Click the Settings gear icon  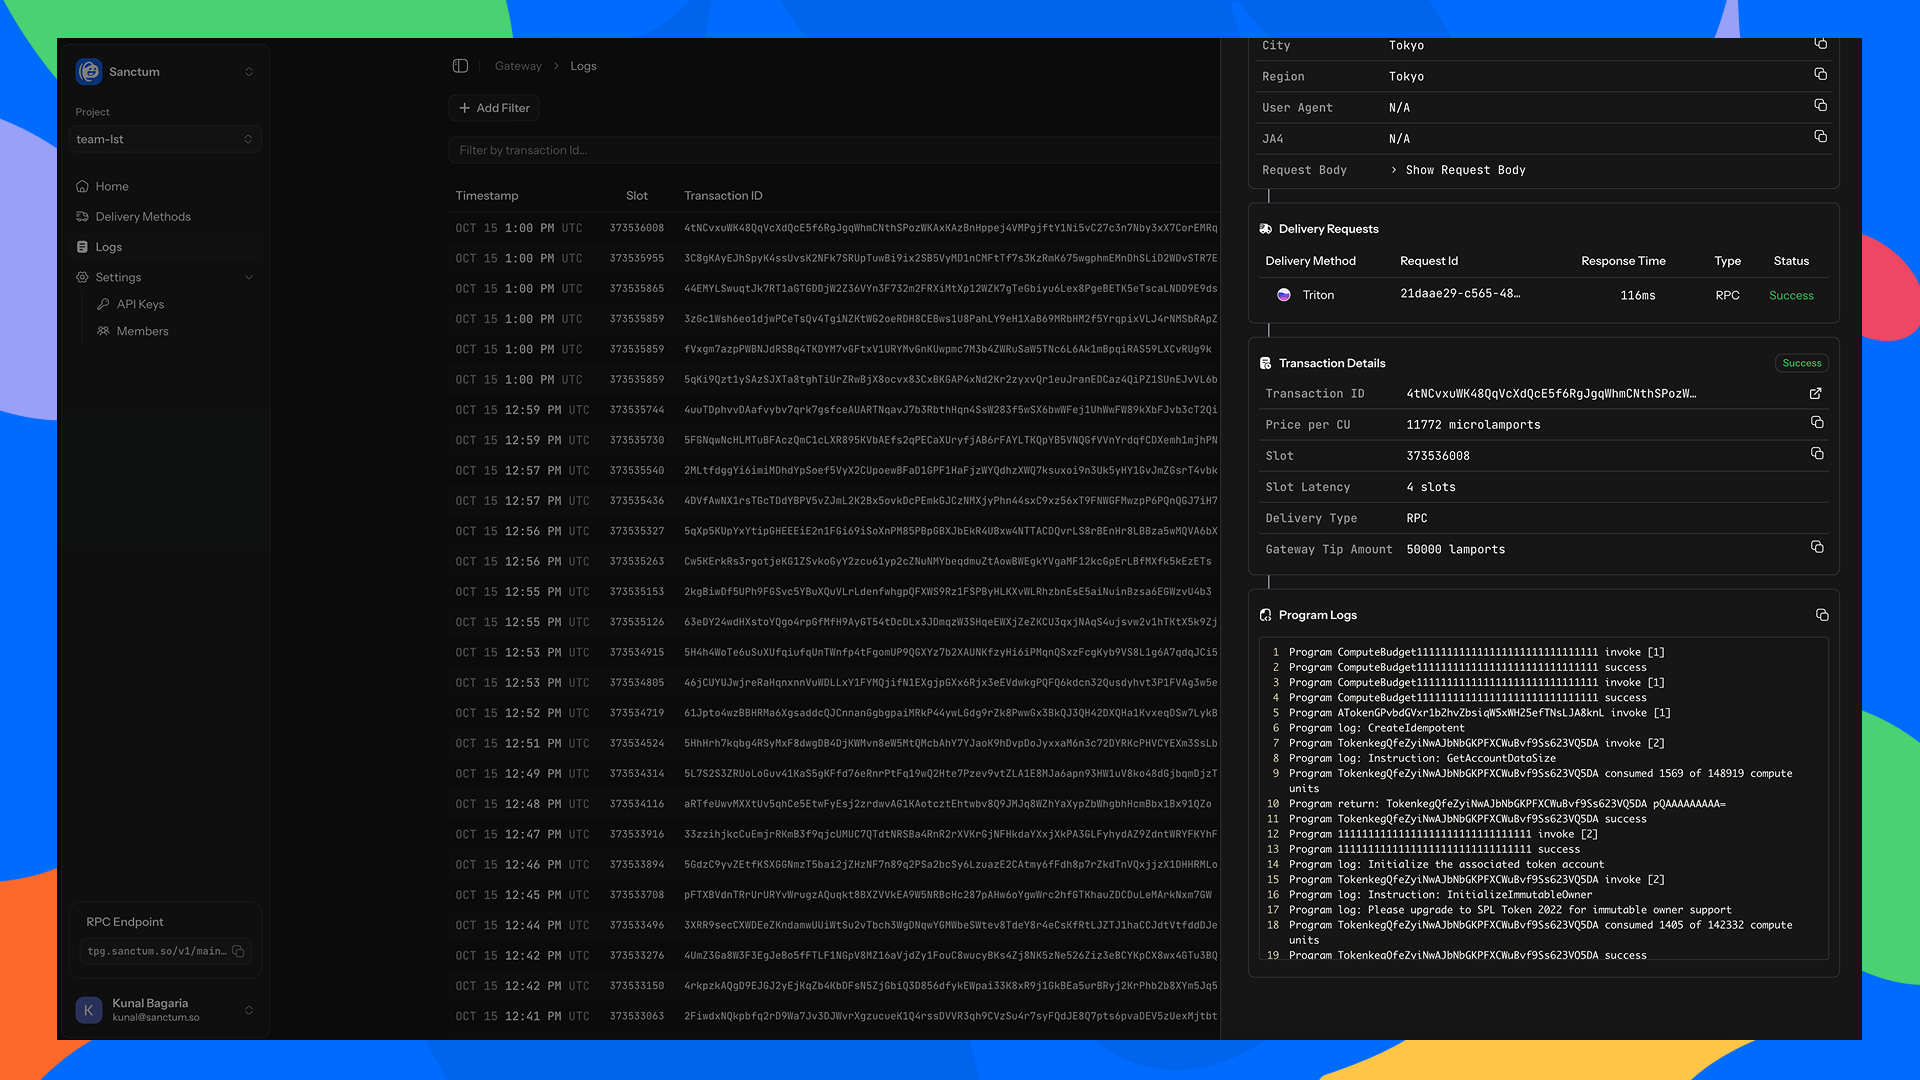[x=82, y=277]
